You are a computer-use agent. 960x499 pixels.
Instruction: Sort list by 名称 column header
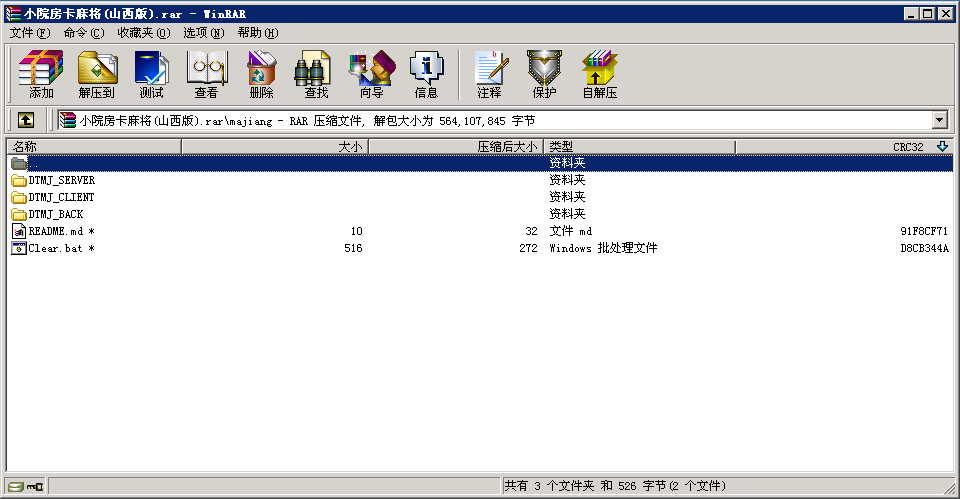(x=94, y=147)
